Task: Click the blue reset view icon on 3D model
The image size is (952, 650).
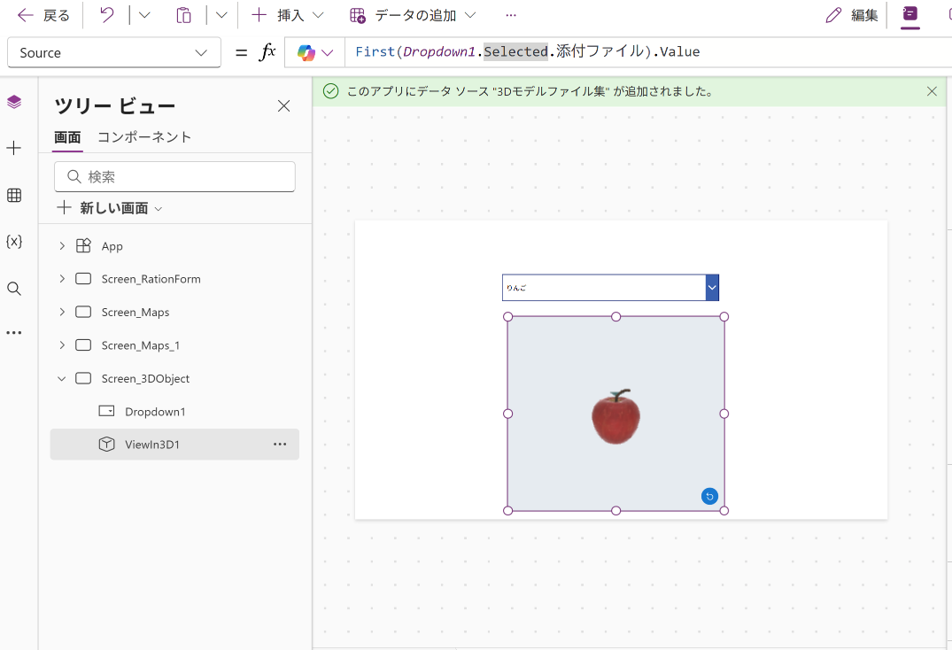Action: 709,496
